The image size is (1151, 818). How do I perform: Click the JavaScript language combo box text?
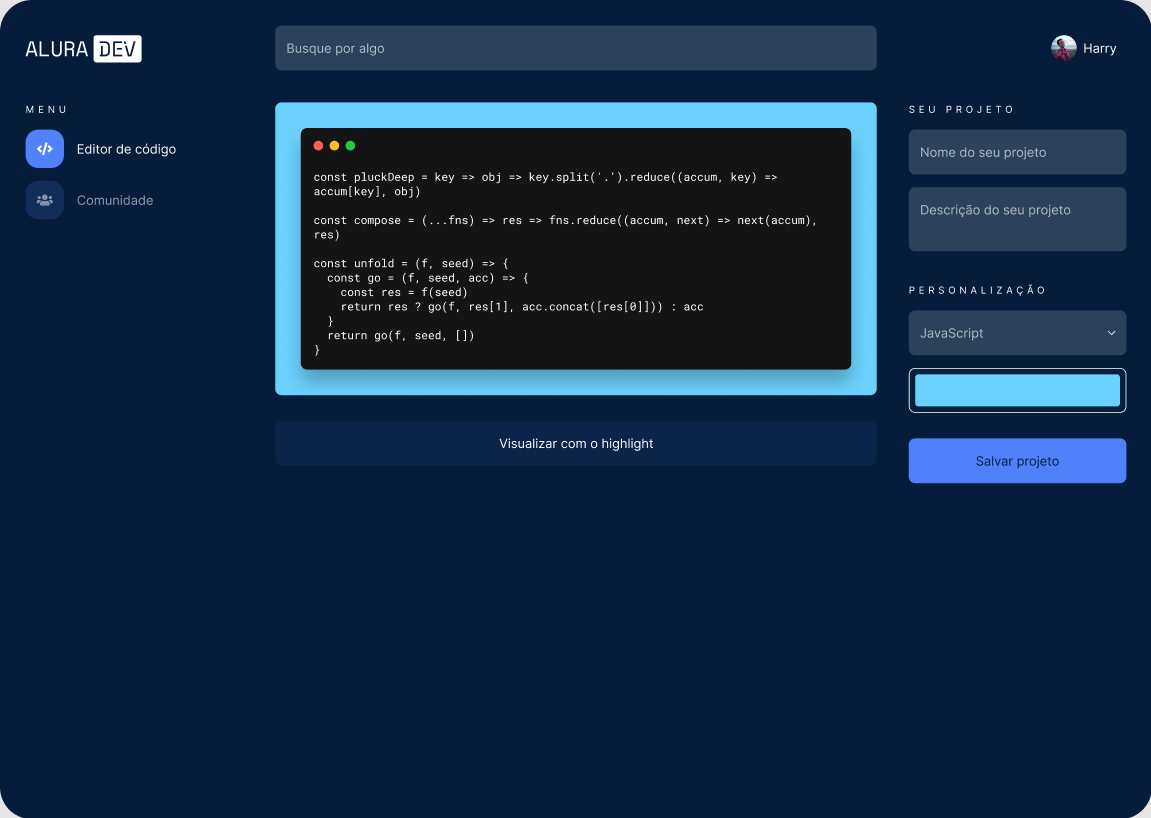click(951, 333)
